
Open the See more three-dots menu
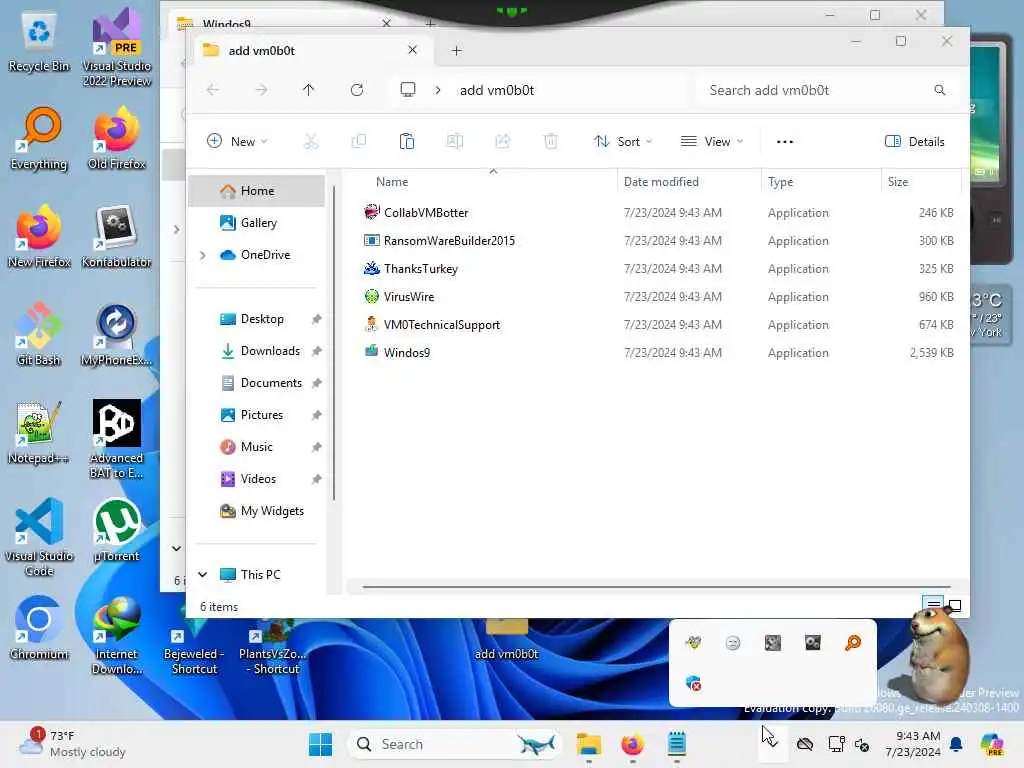(x=784, y=142)
